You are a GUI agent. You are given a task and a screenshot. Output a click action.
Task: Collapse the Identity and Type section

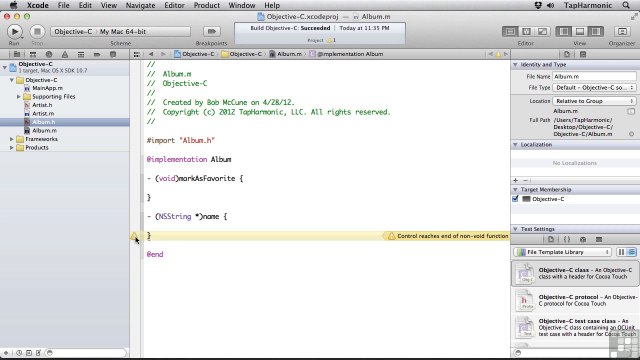click(x=516, y=64)
